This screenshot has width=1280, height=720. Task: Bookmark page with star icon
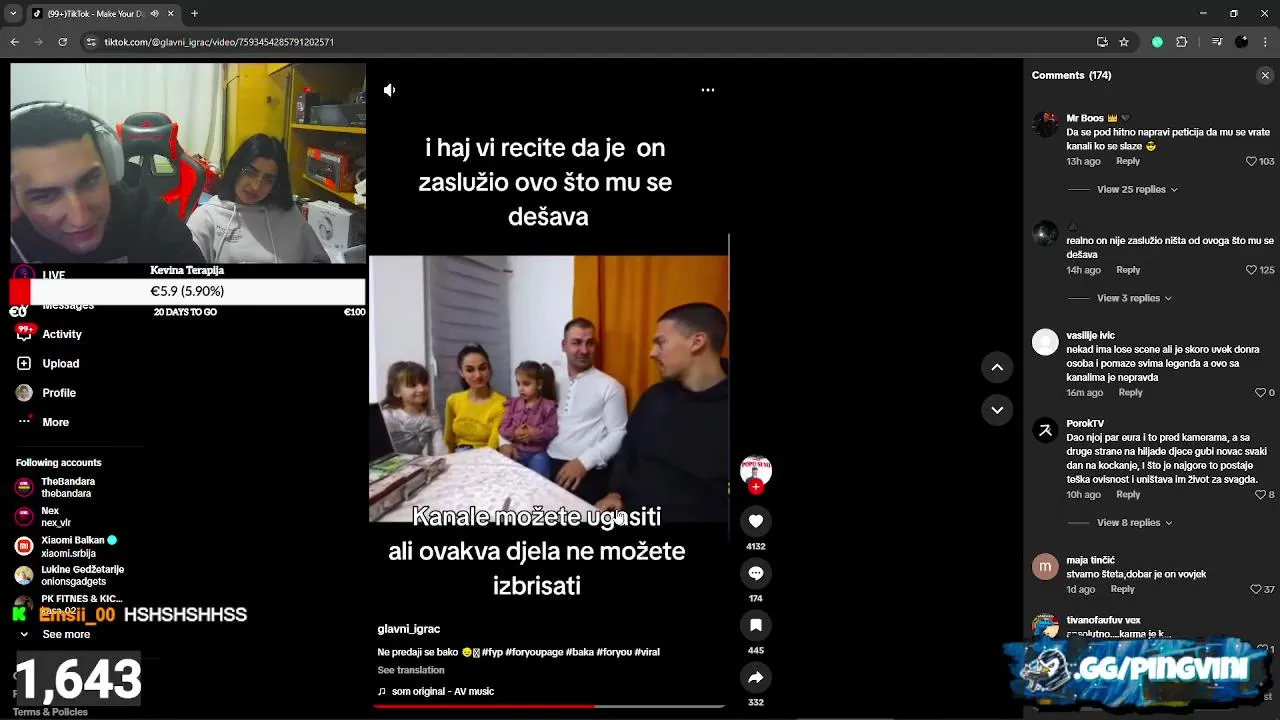coord(1124,42)
